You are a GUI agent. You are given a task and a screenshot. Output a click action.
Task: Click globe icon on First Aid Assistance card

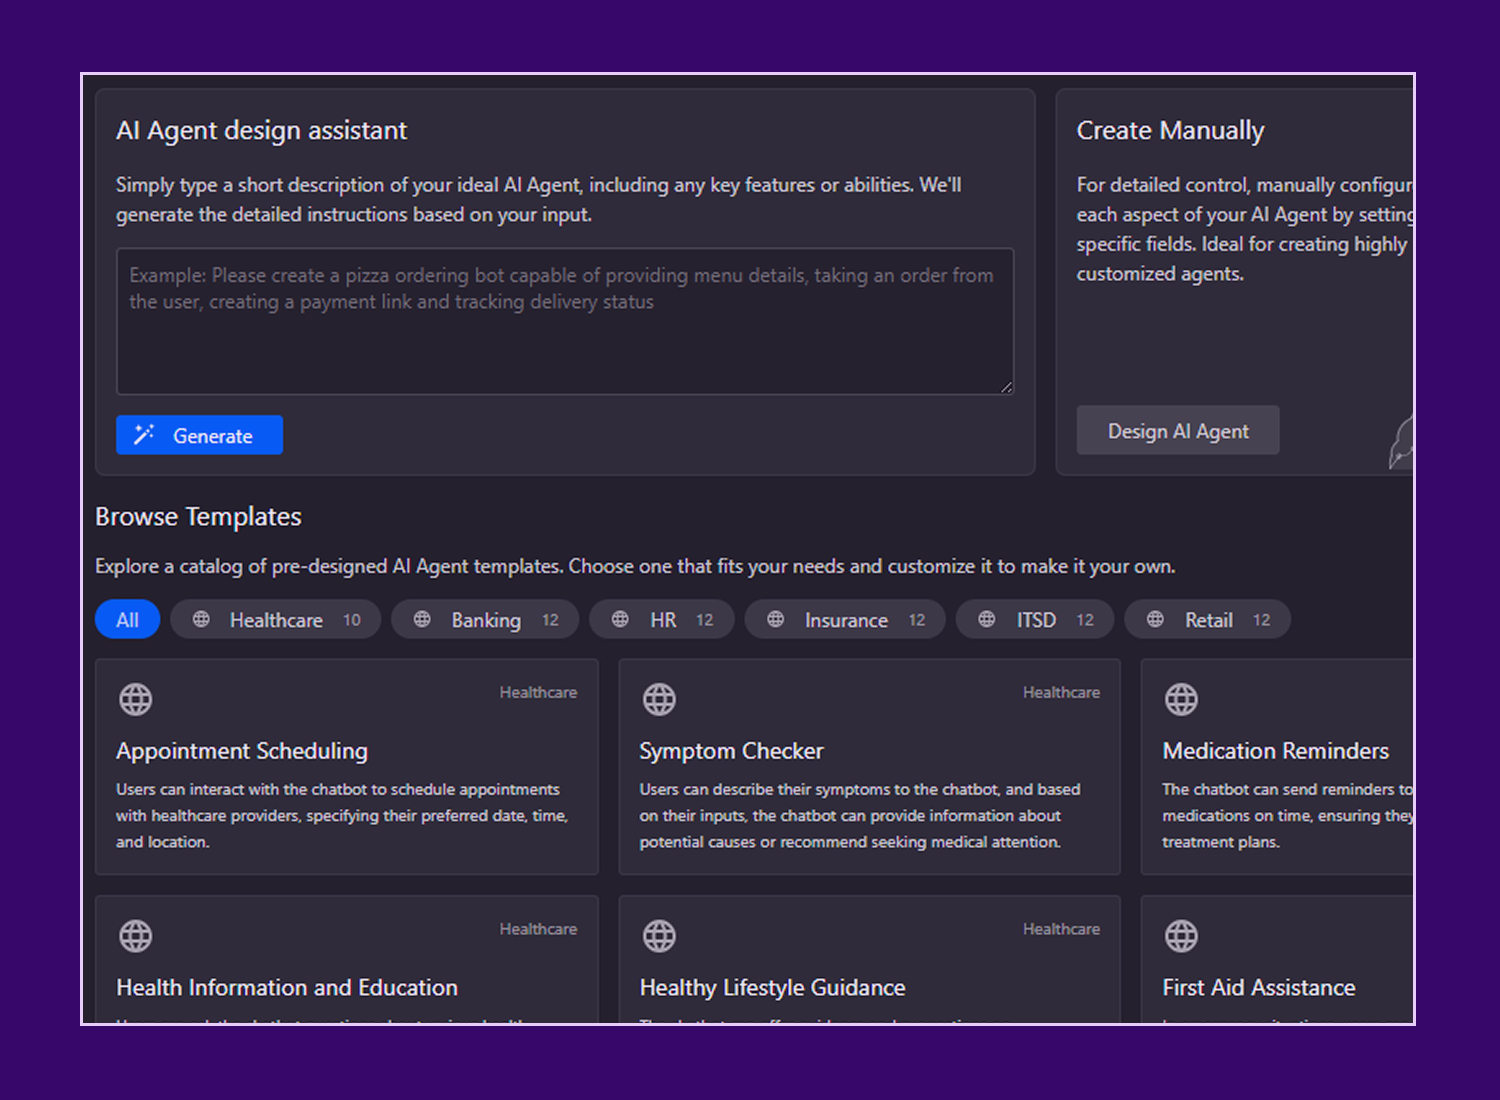point(1181,936)
